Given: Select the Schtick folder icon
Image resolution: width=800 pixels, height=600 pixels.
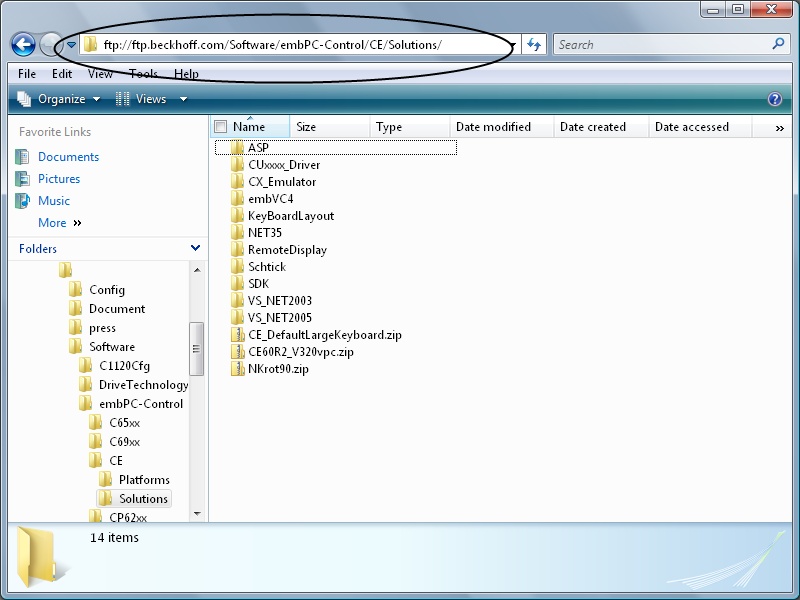Looking at the screenshot, I should click(x=237, y=266).
